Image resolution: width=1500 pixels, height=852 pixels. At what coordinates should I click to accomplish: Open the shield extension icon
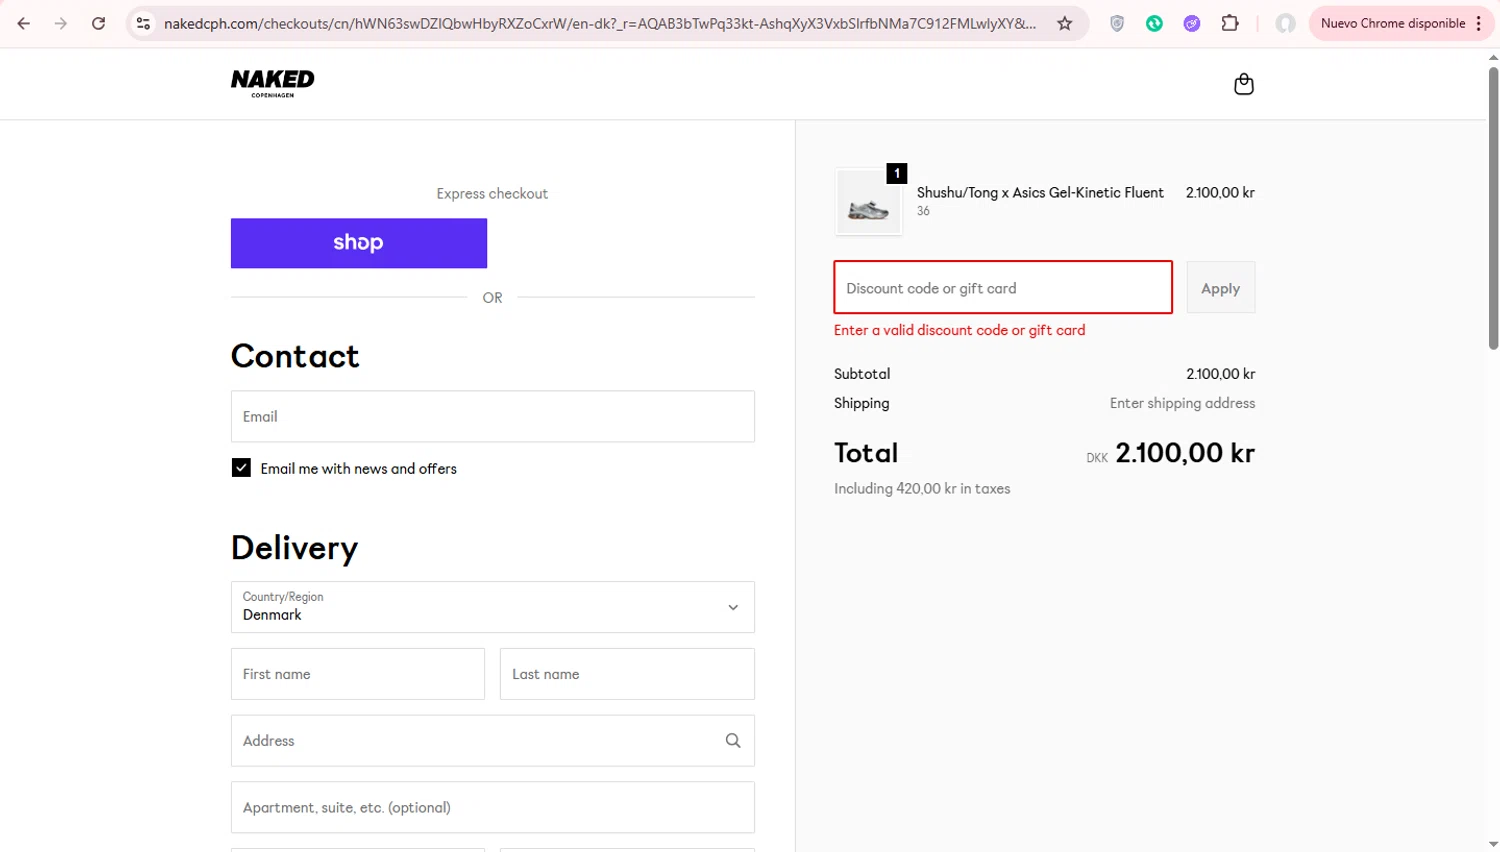coord(1117,23)
